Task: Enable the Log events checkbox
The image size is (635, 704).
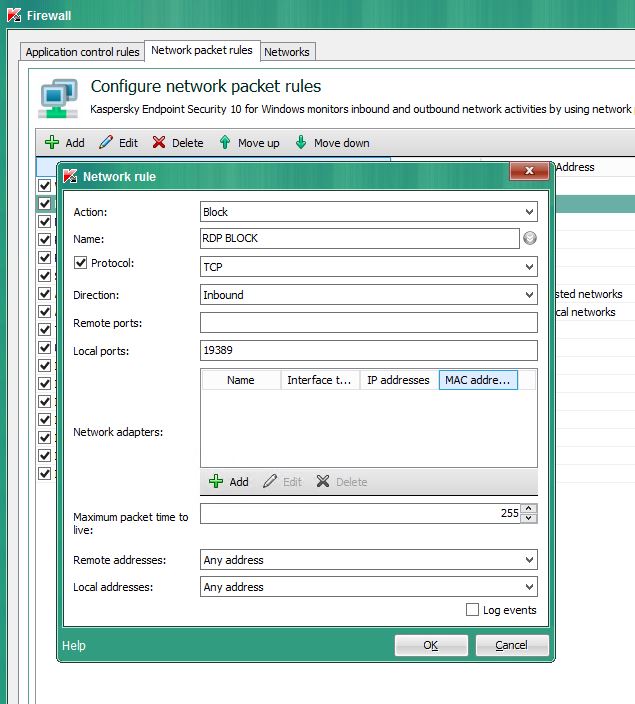Action: click(473, 610)
